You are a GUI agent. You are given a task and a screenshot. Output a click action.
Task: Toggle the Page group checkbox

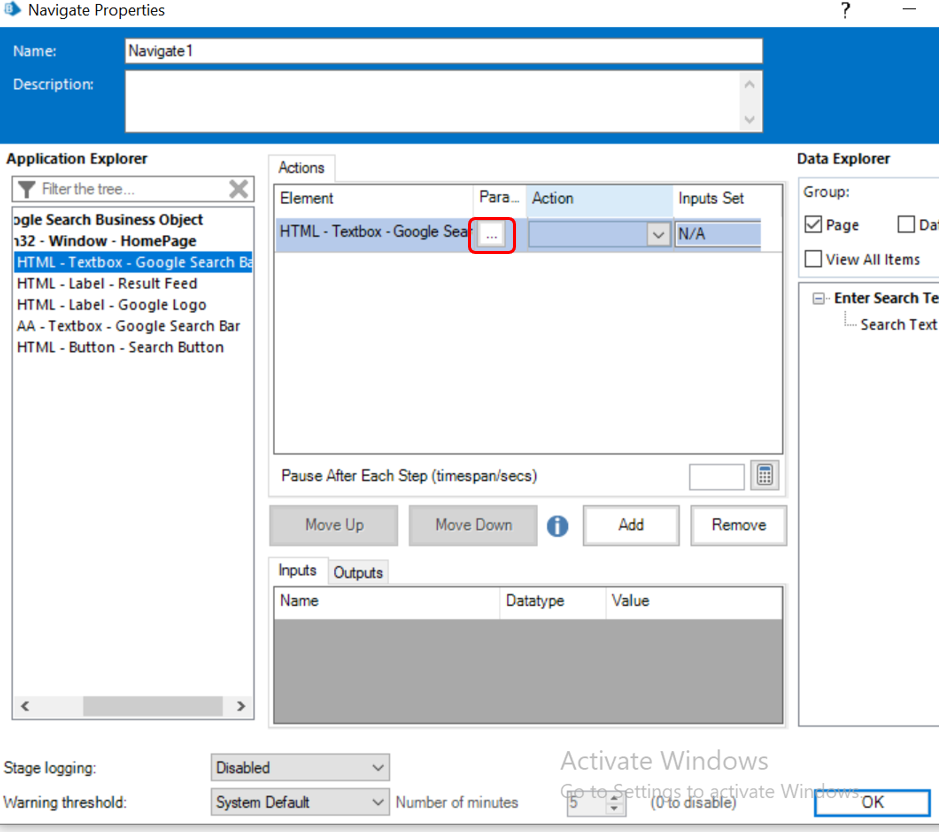coord(813,225)
